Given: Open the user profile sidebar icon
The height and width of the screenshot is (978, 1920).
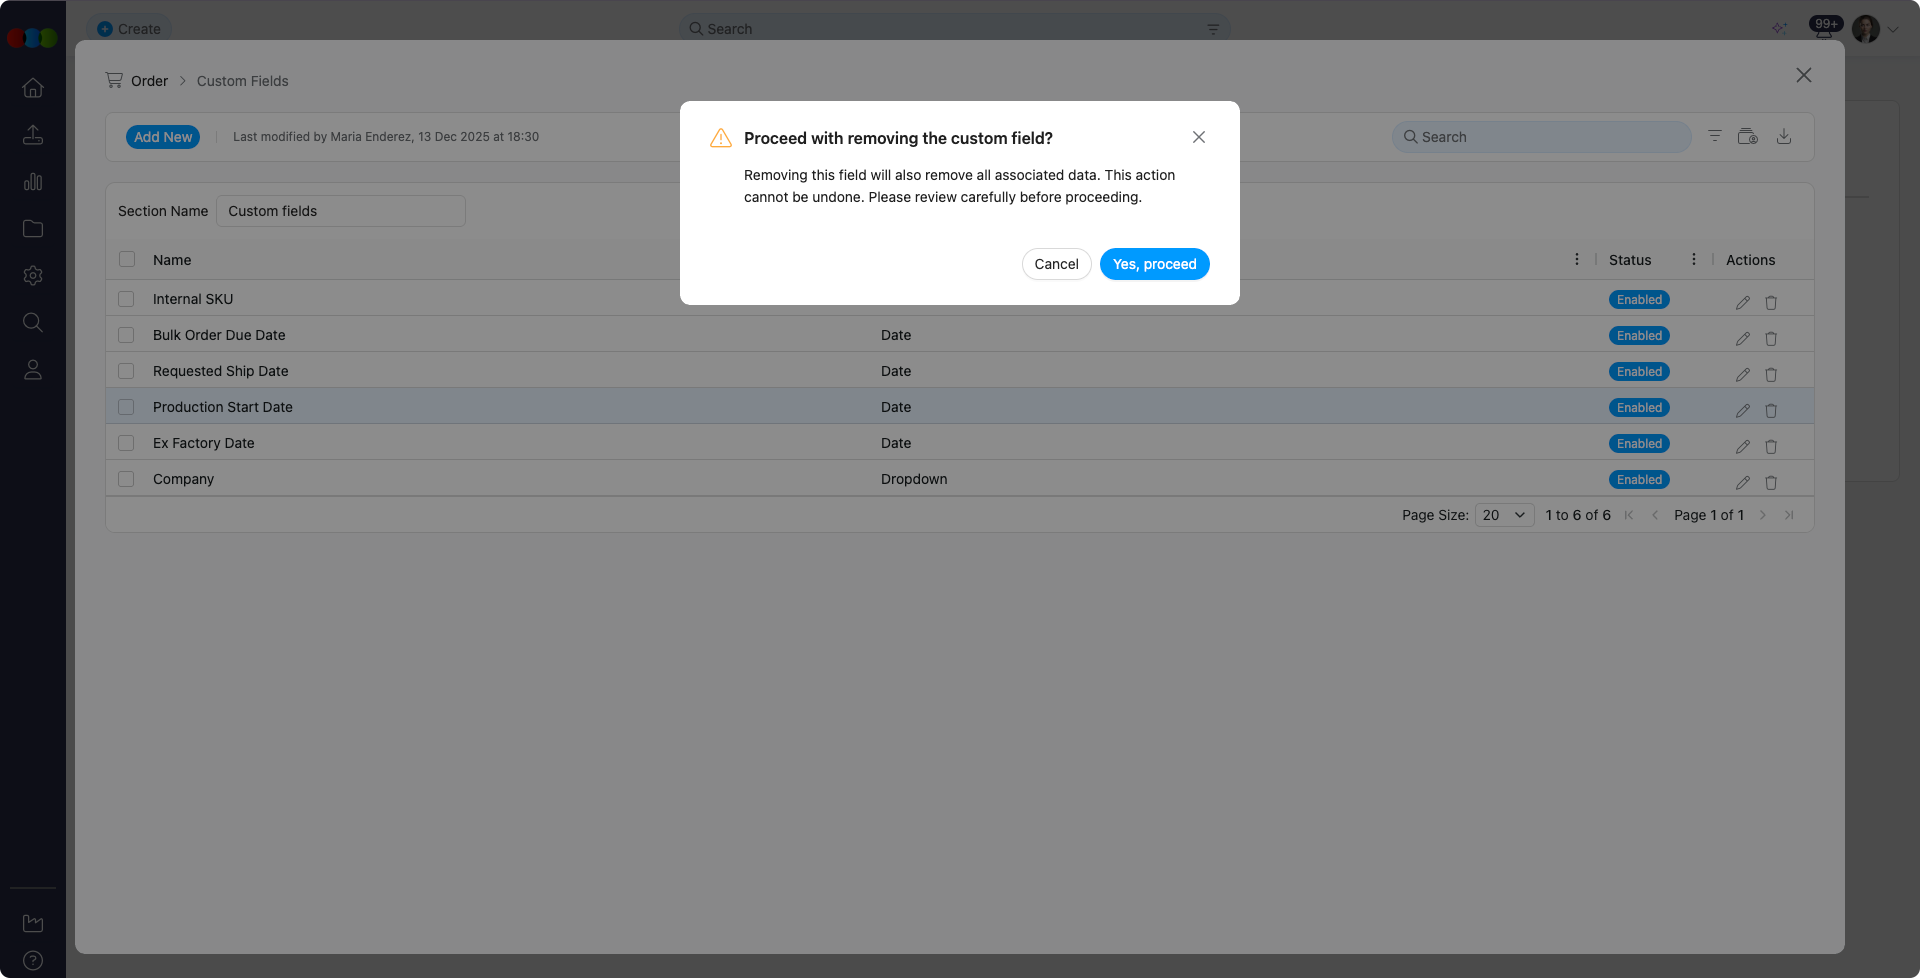Looking at the screenshot, I should pyautogui.click(x=33, y=369).
